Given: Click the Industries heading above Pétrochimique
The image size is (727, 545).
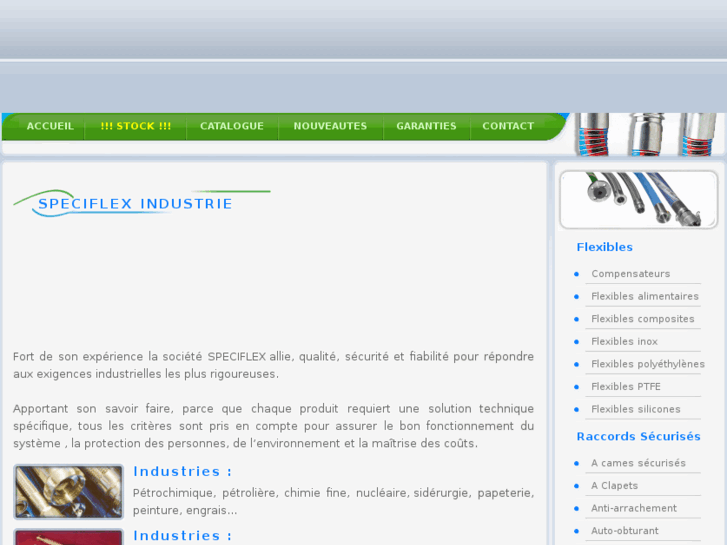Looking at the screenshot, I should click(x=182, y=472).
